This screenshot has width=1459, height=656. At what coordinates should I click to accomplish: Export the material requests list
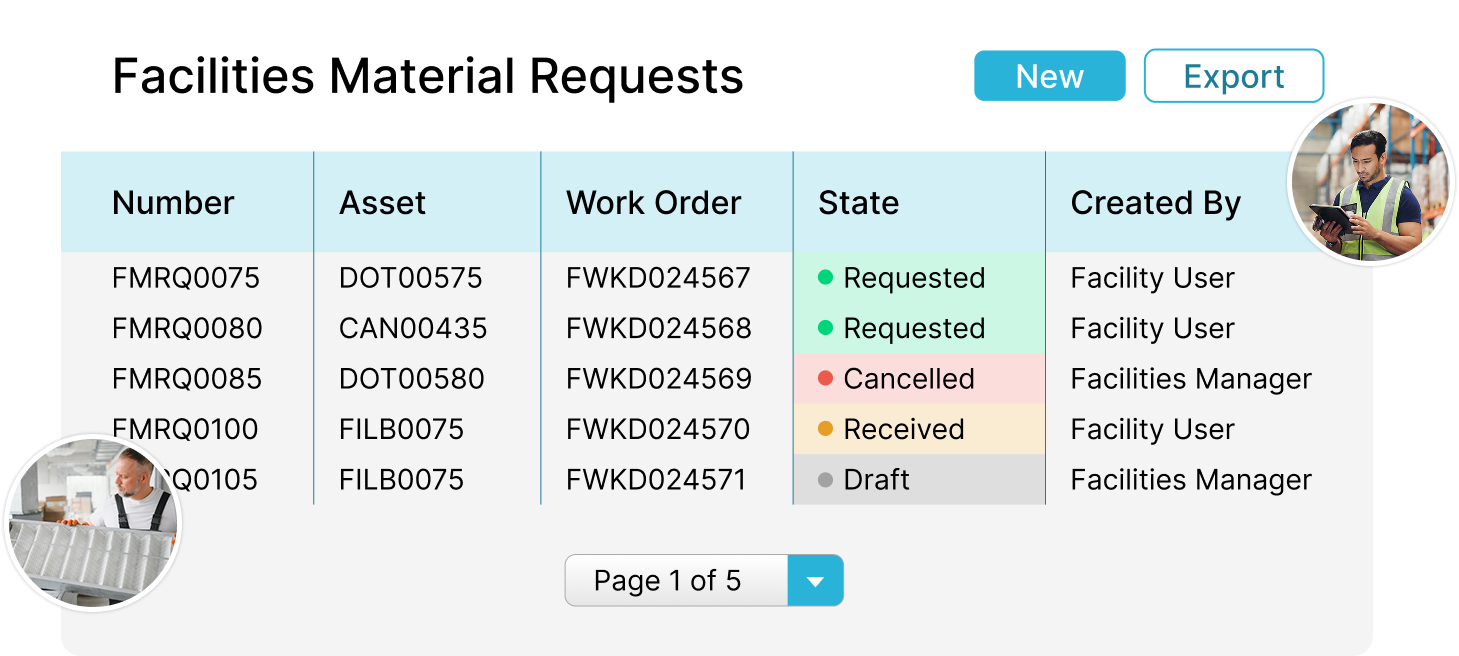[1234, 76]
